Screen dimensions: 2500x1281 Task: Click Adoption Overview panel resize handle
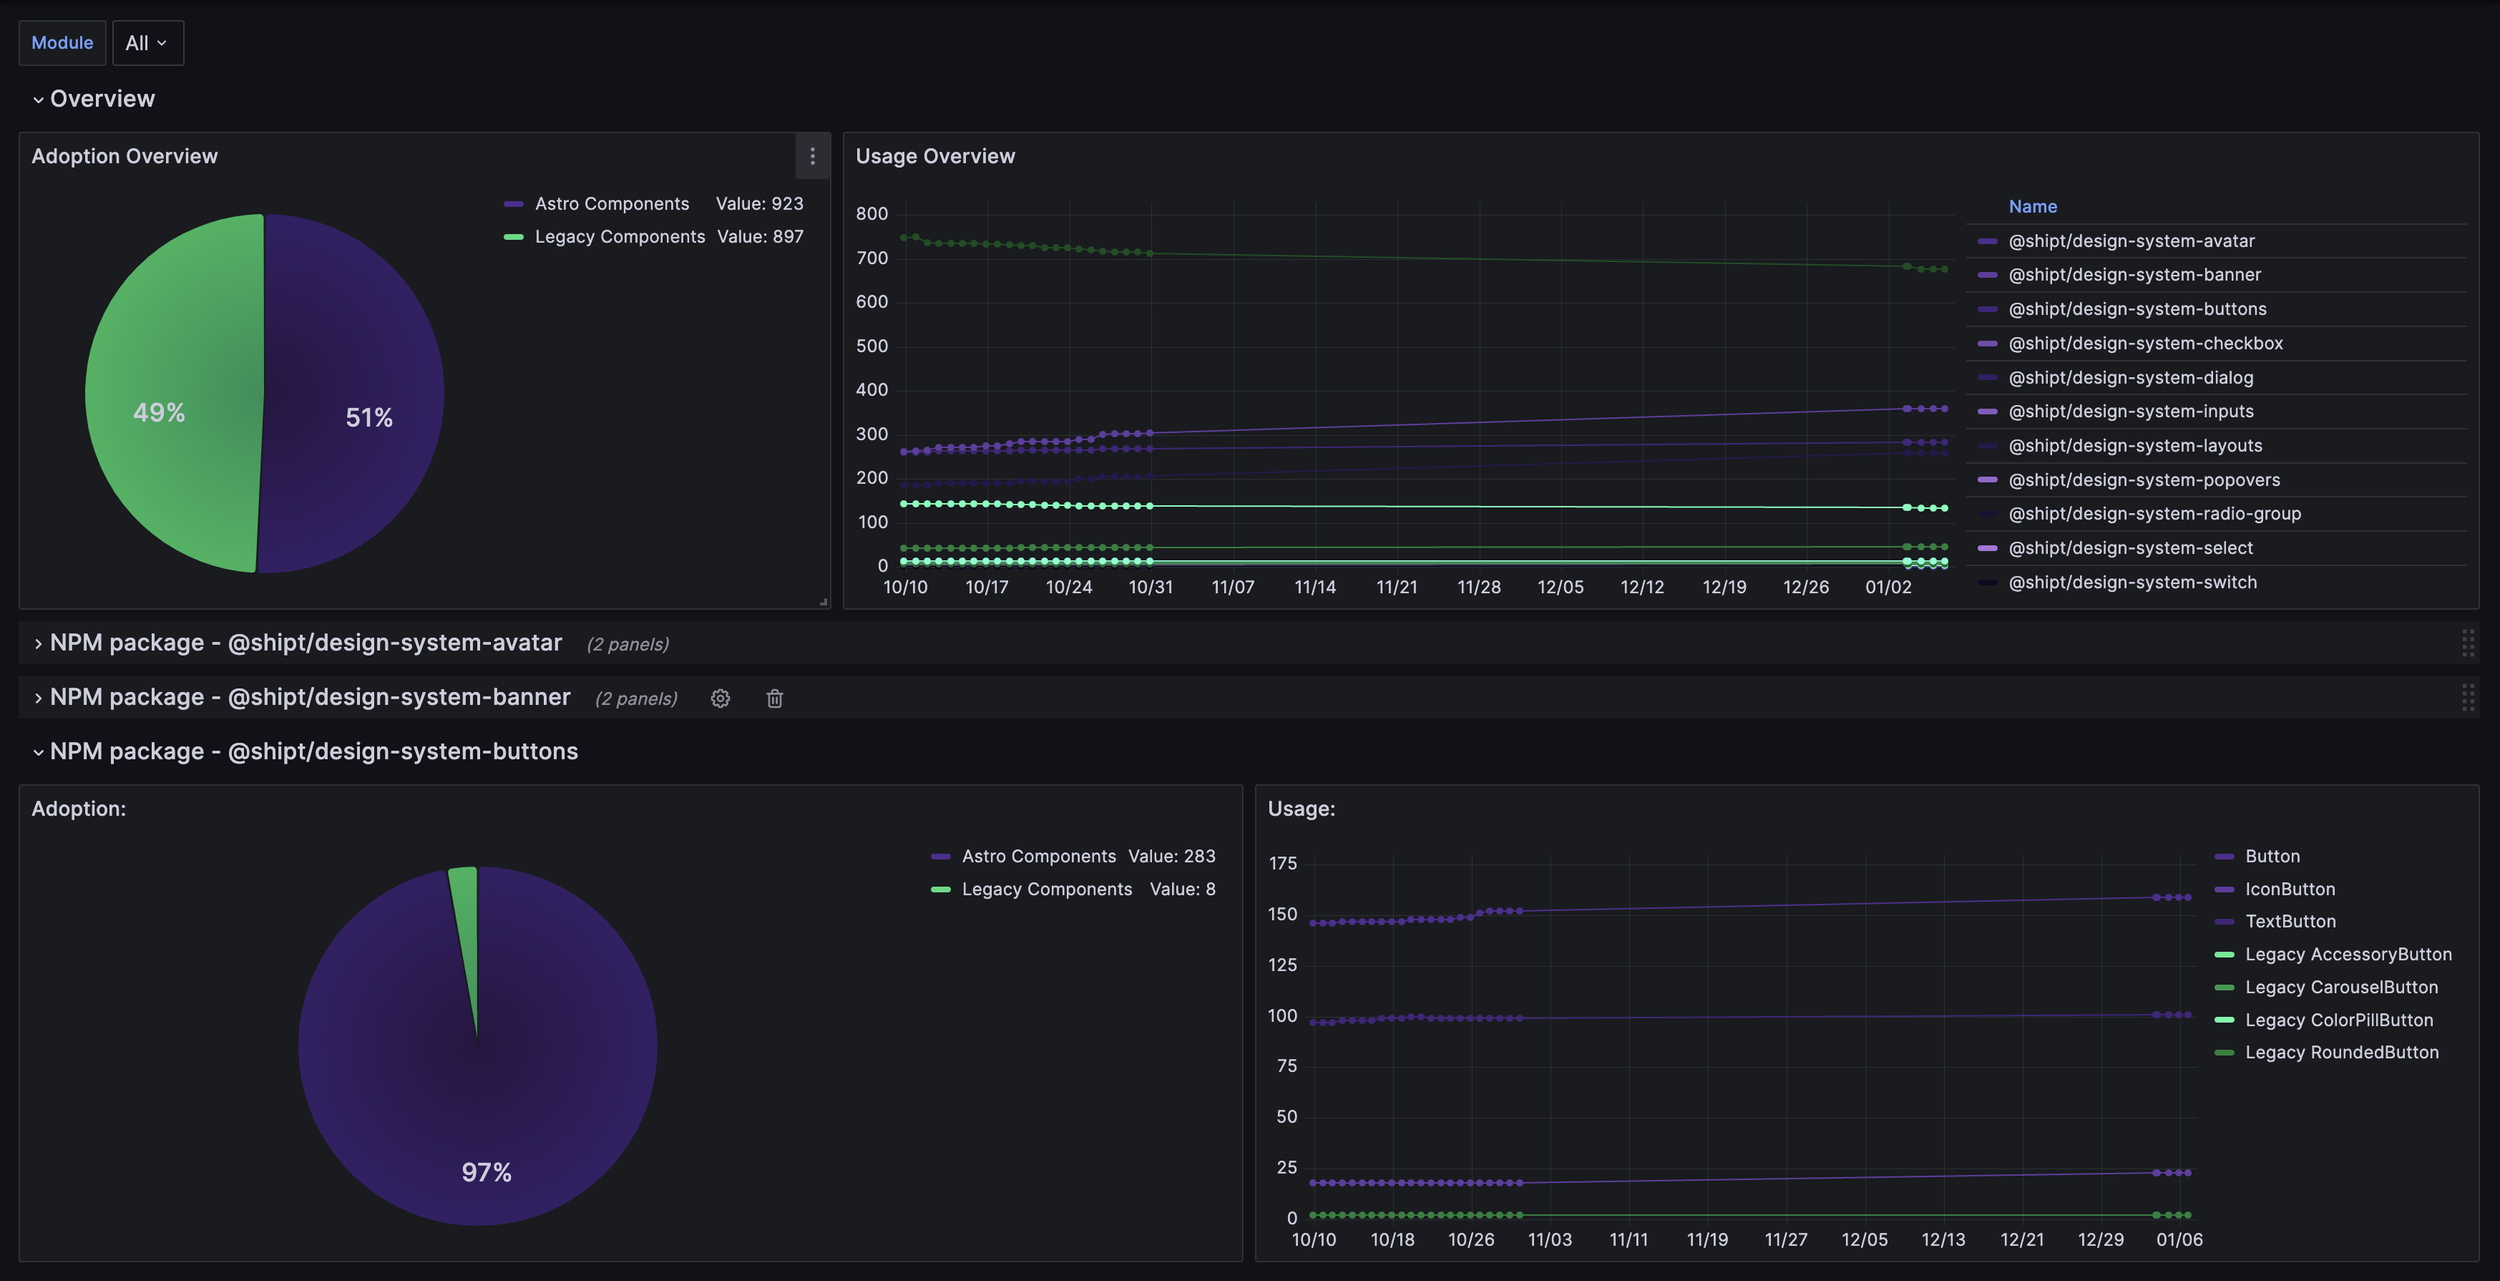823,602
